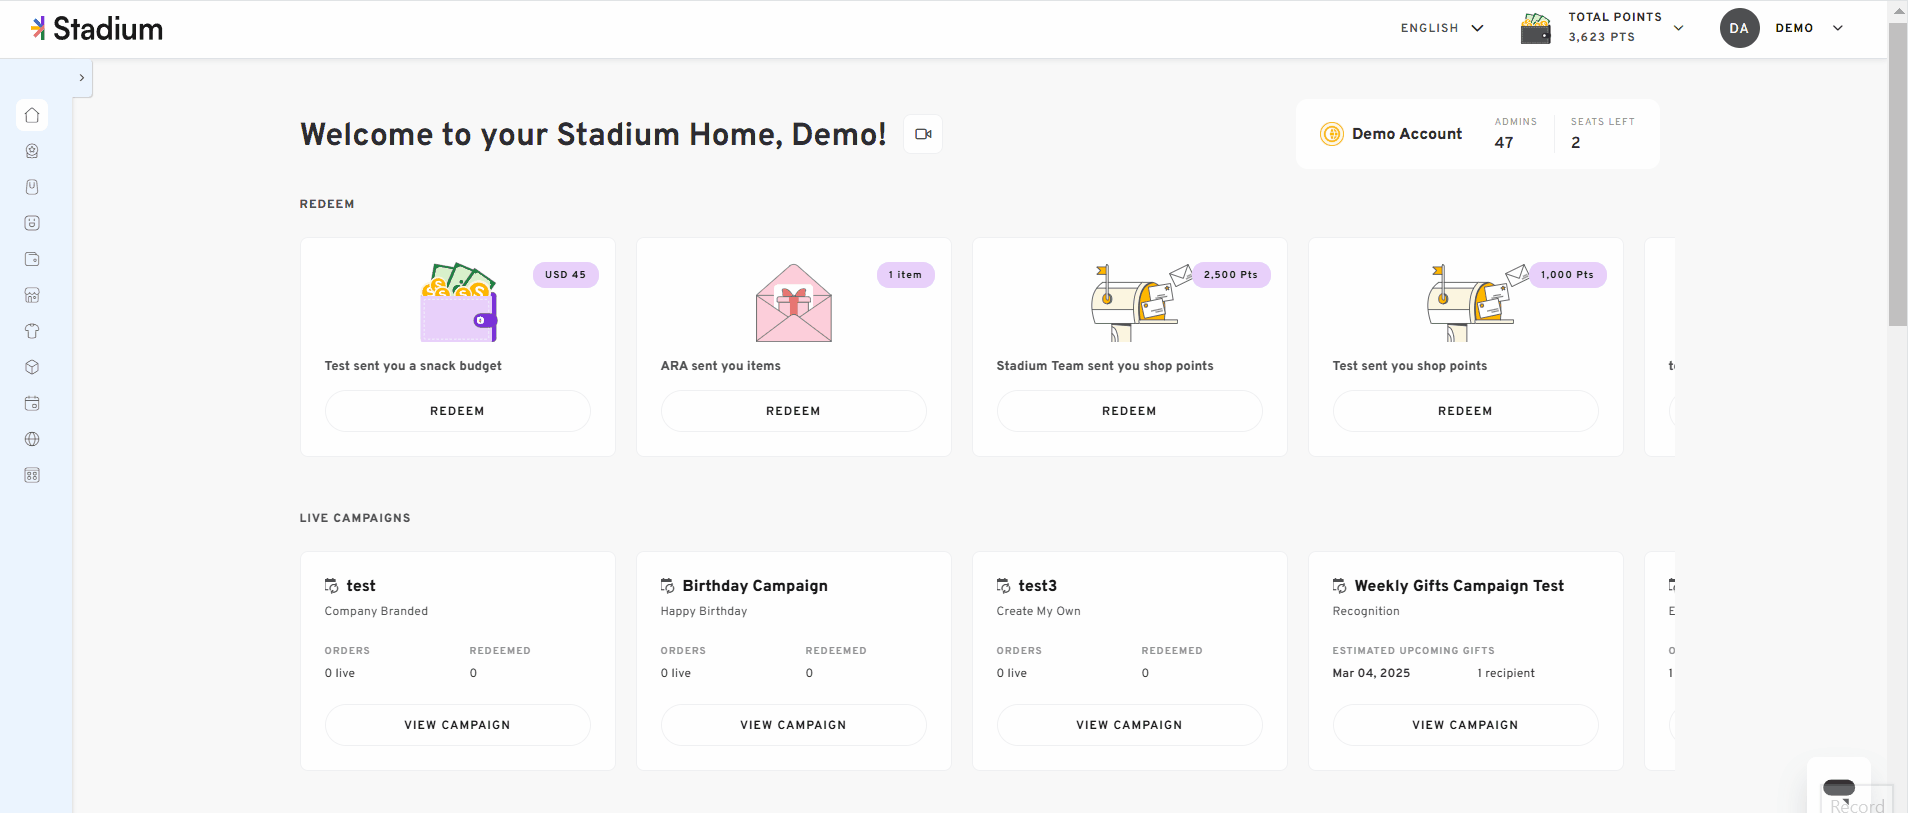Click the campaign icon next to Weekly Gifts
1908x813 pixels.
(1340, 586)
